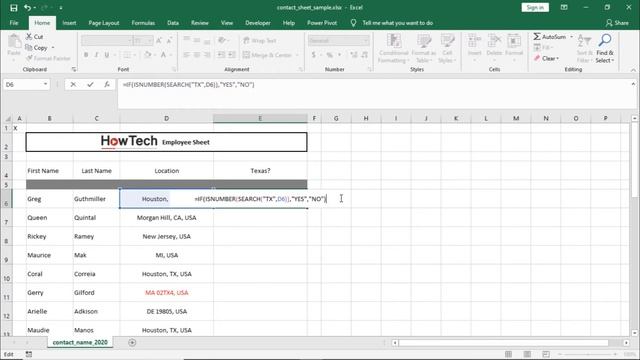Viewport: 640px width, 360px height.
Task: Open the Clipboard dialog launcher
Action: pyautogui.click(x=74, y=69)
